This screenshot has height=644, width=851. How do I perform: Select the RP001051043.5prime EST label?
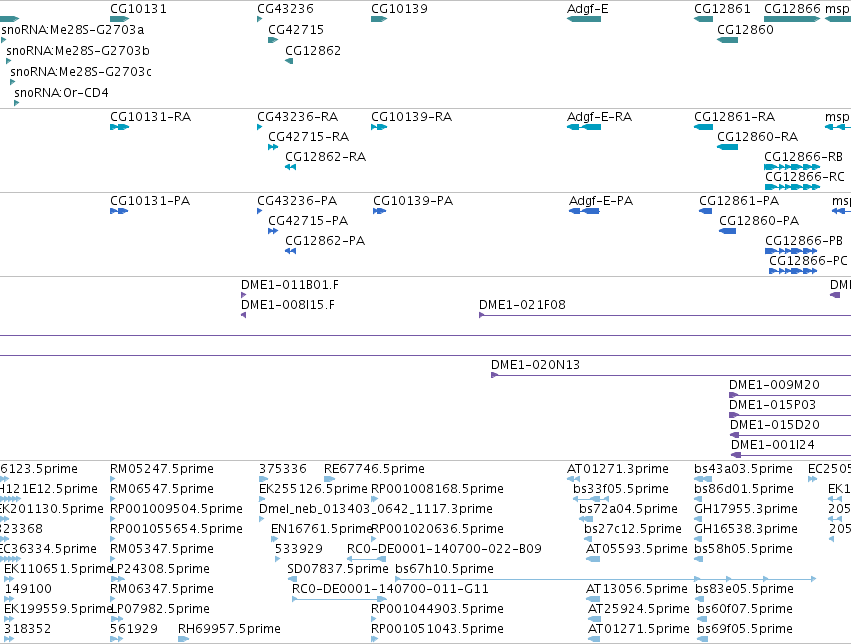pyautogui.click(x=437, y=629)
